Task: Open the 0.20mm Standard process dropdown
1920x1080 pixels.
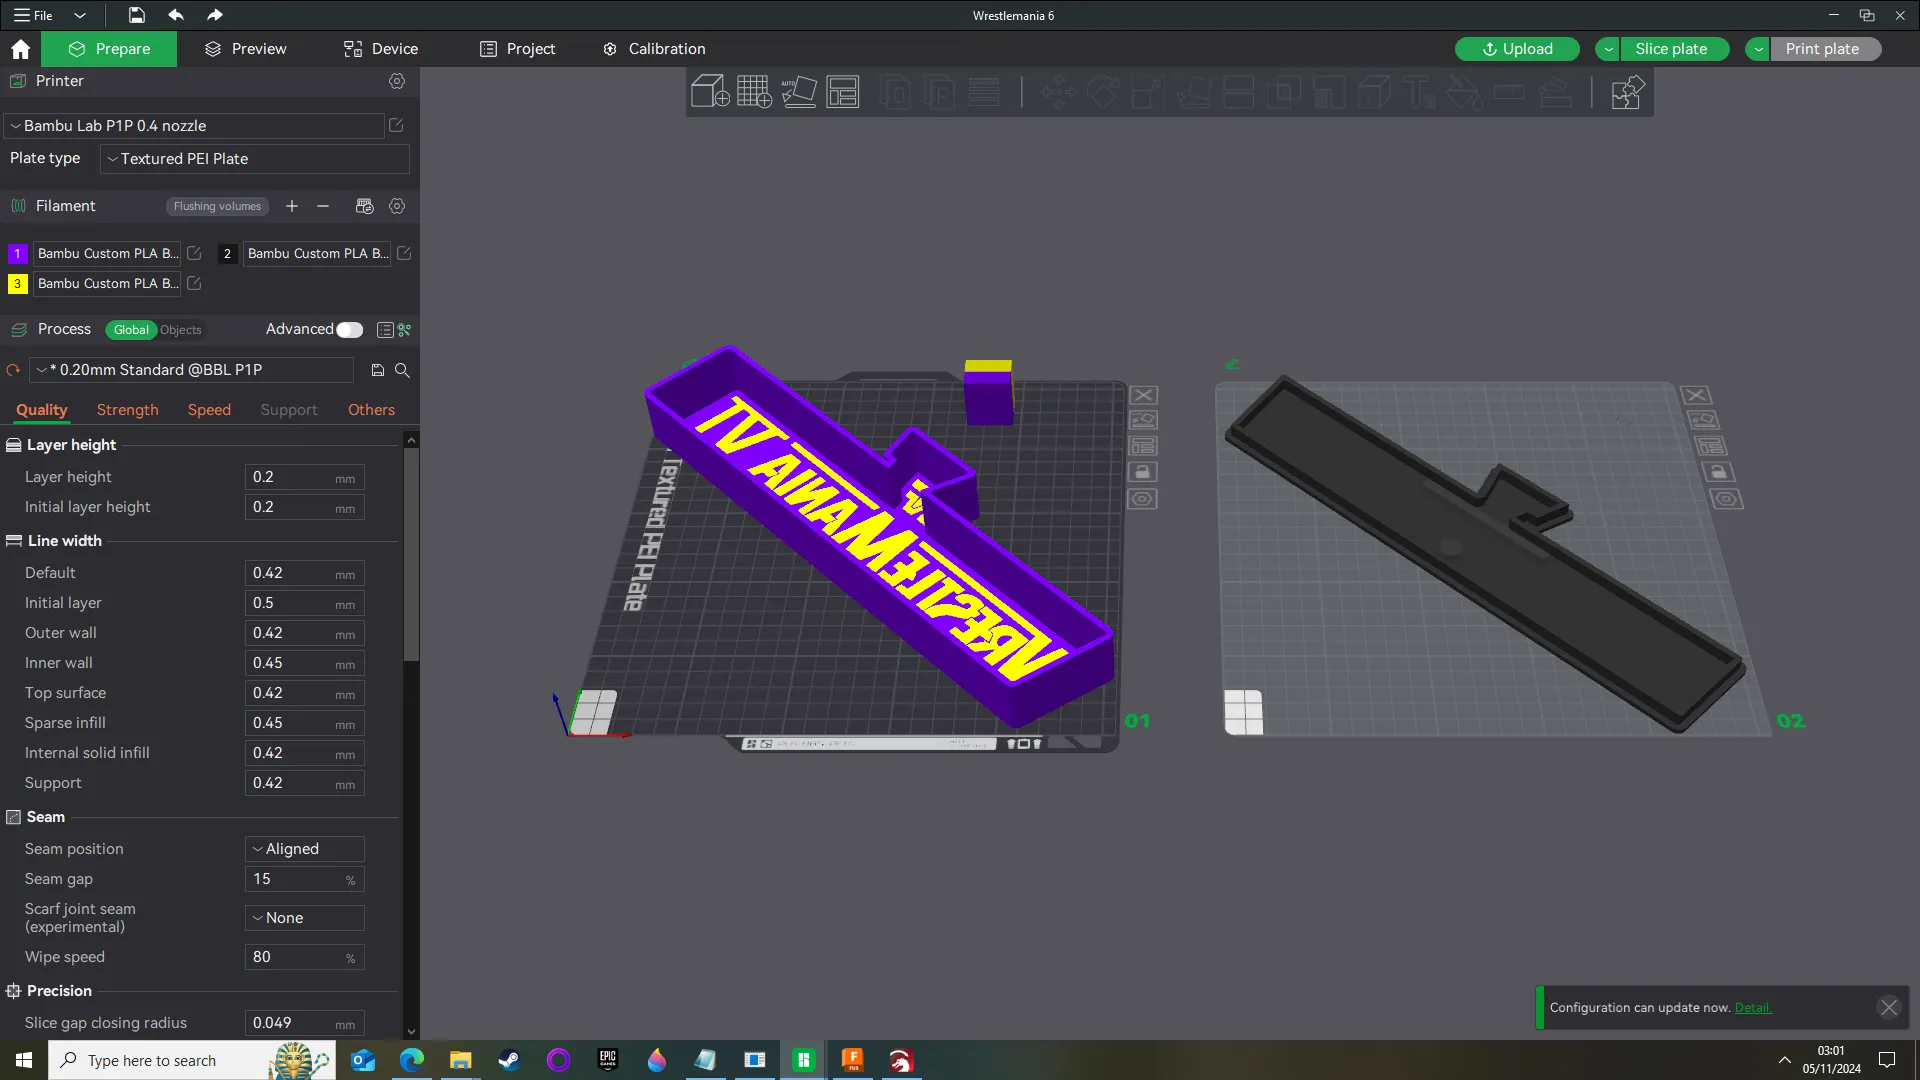Action: [192, 370]
